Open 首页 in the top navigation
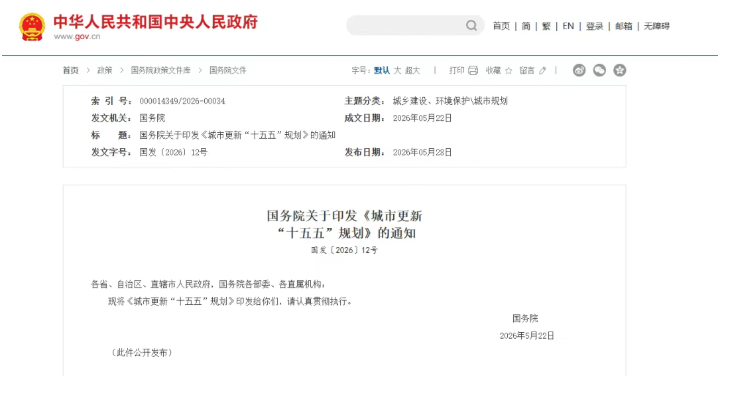 point(501,26)
